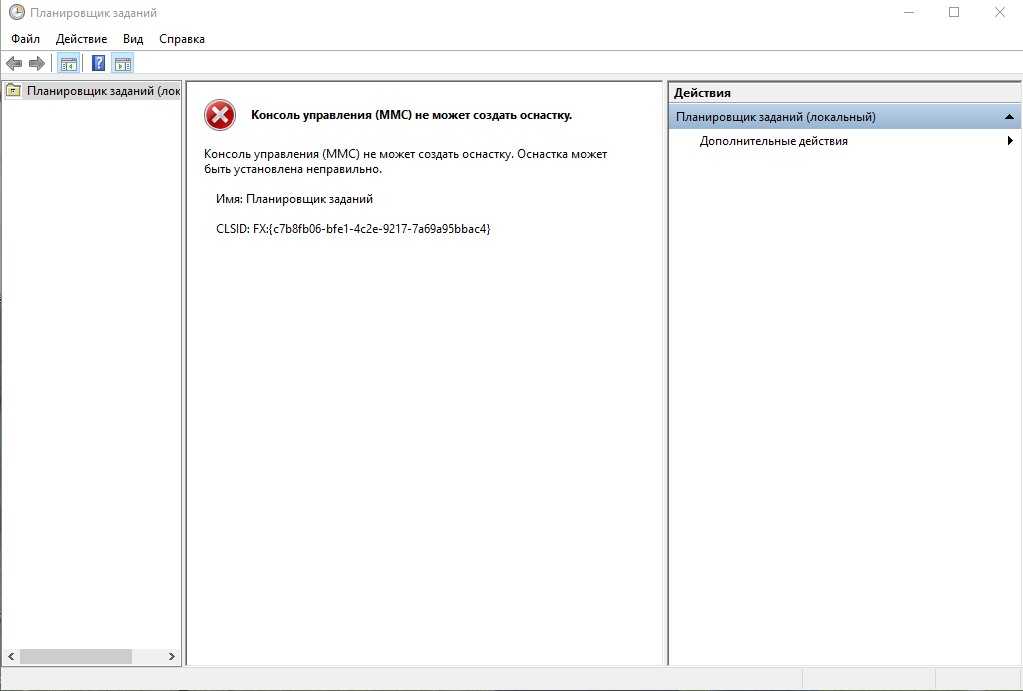Viewport: 1023px width, 691px height.
Task: Click the bold error heading about MMC
Action: pyautogui.click(x=412, y=115)
